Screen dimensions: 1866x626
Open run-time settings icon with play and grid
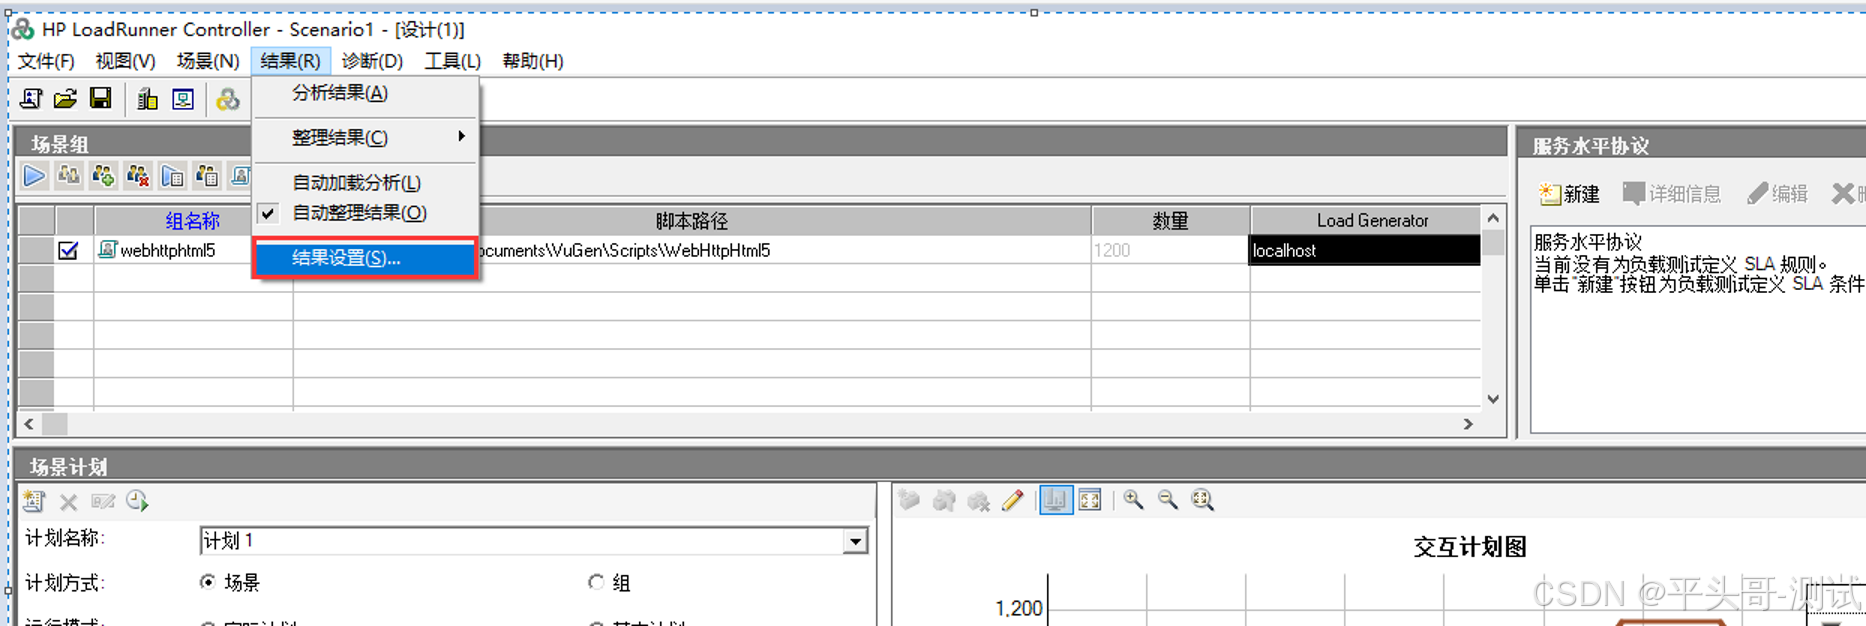[172, 176]
